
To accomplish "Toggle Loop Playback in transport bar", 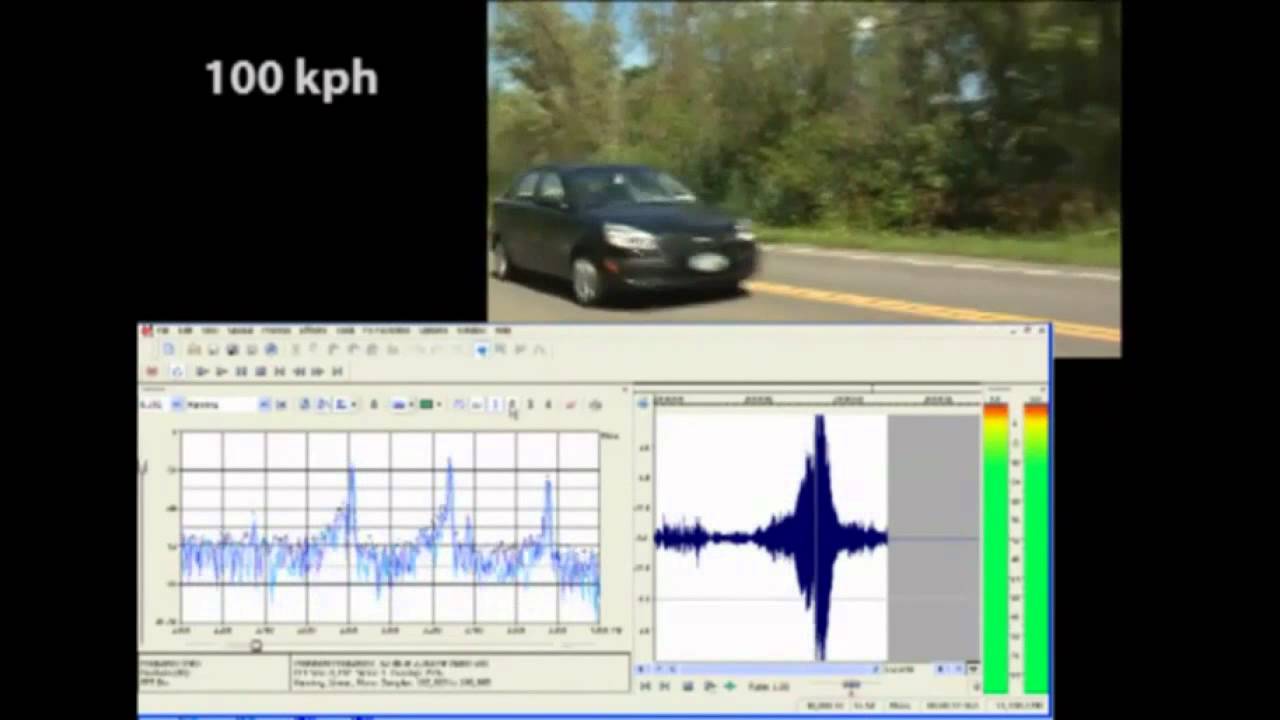I will tap(177, 371).
